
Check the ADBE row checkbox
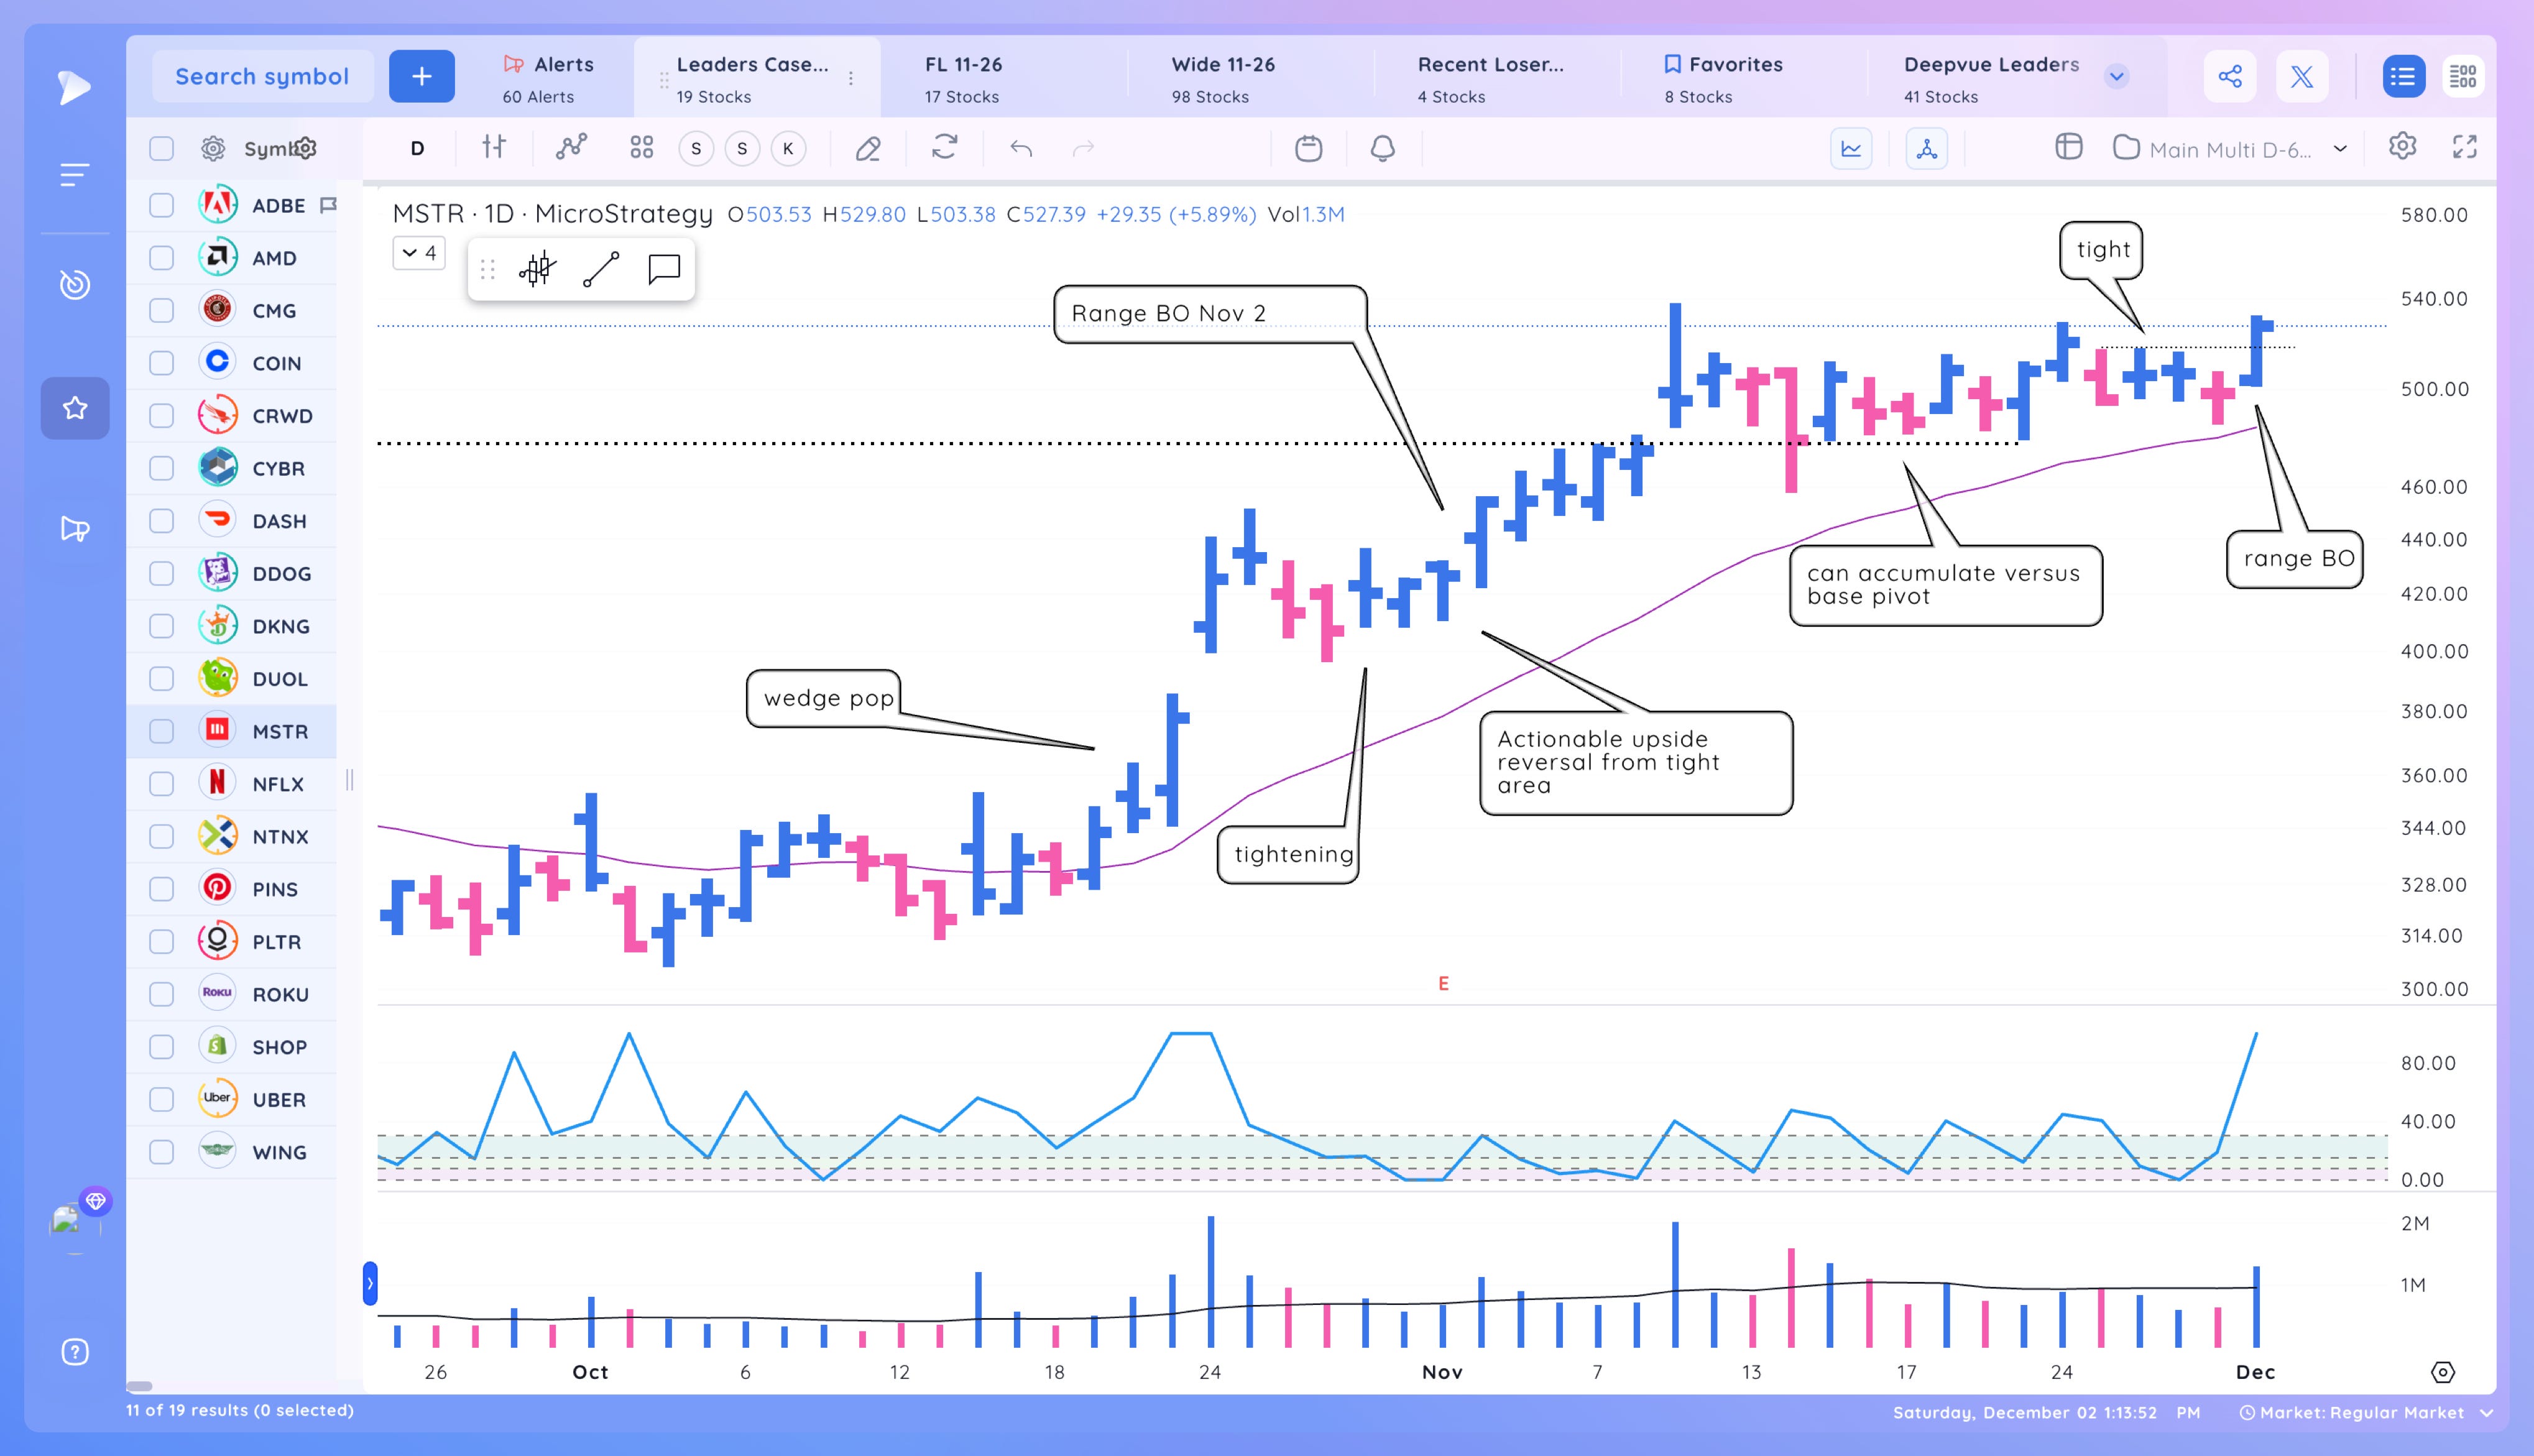(161, 205)
